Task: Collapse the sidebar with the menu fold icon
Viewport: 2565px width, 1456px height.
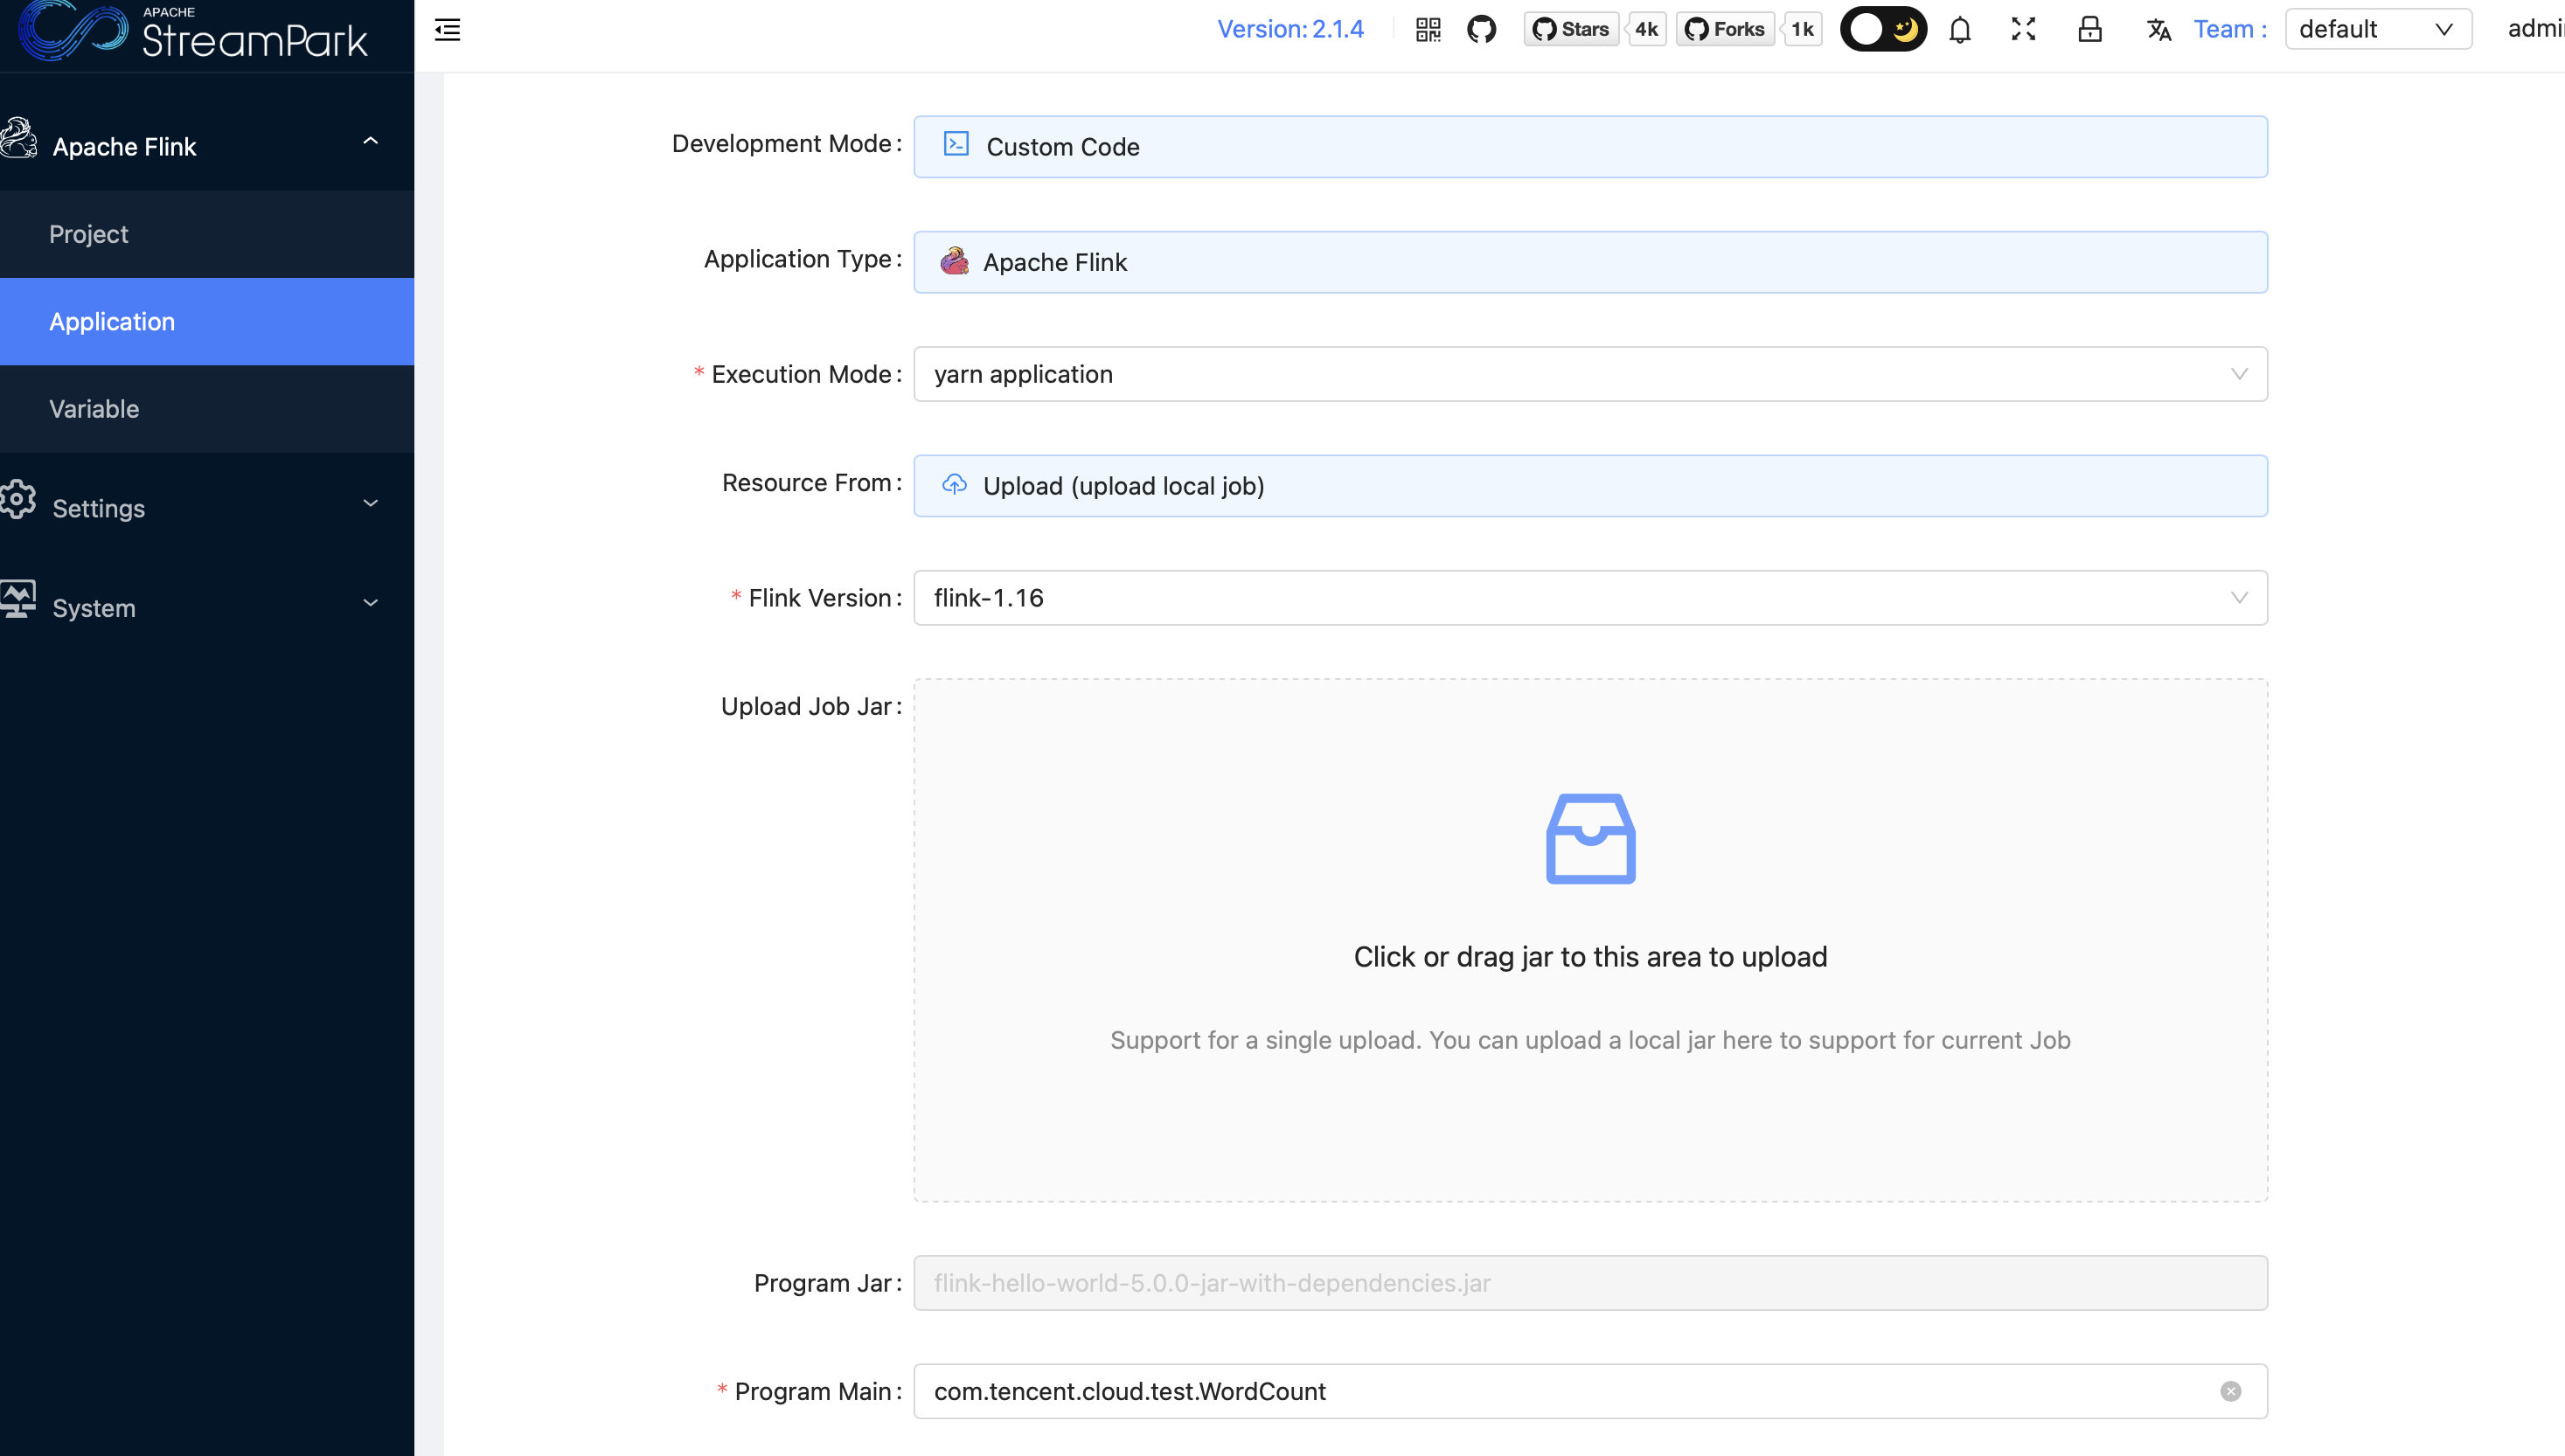Action: pyautogui.click(x=447, y=30)
